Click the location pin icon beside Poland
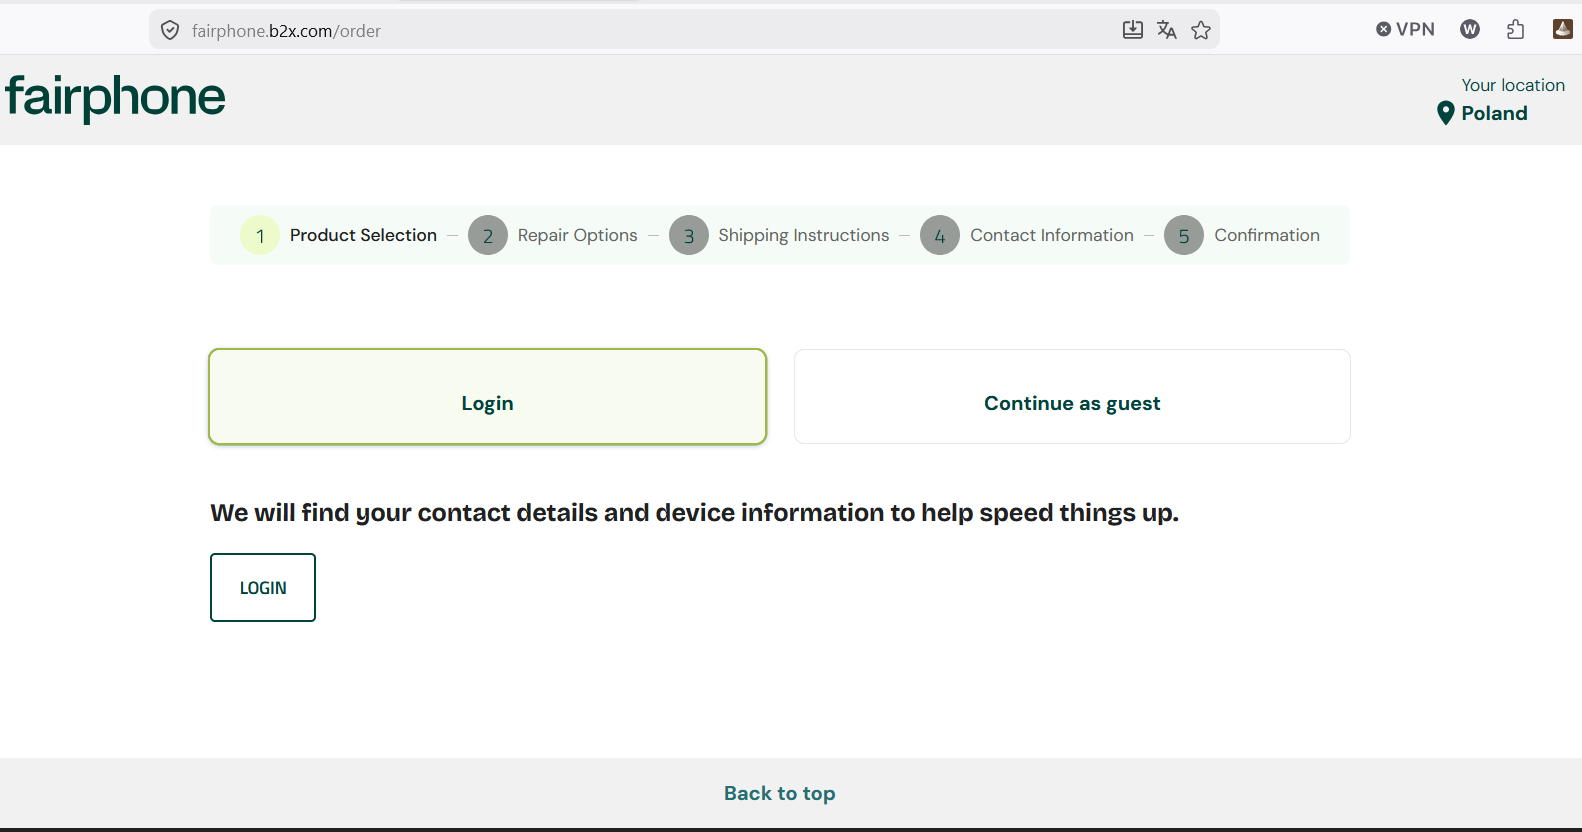This screenshot has width=1582, height=832. pyautogui.click(x=1445, y=113)
